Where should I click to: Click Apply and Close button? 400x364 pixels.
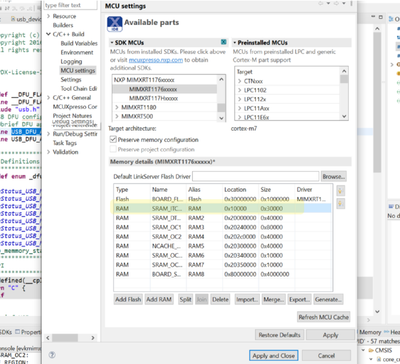click(273, 355)
